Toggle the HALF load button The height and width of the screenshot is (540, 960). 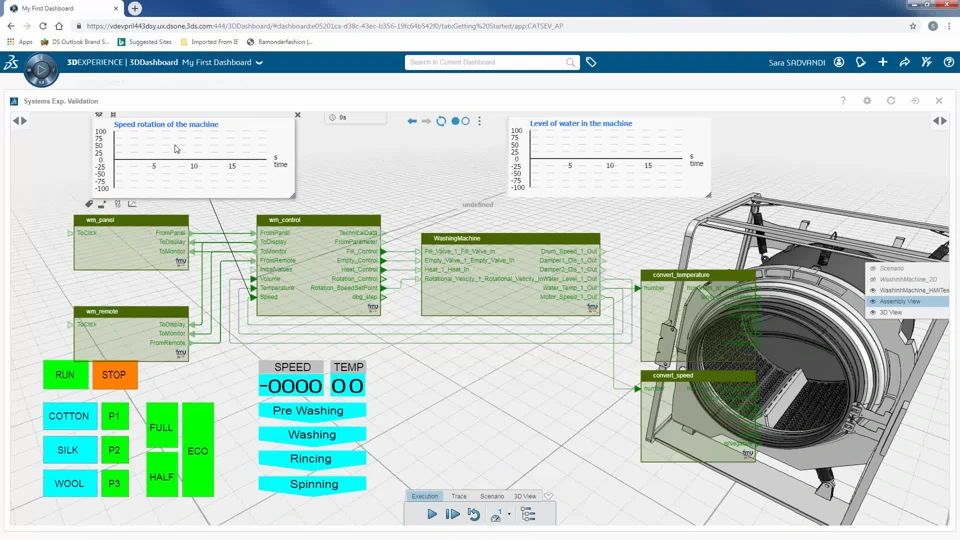click(x=162, y=474)
